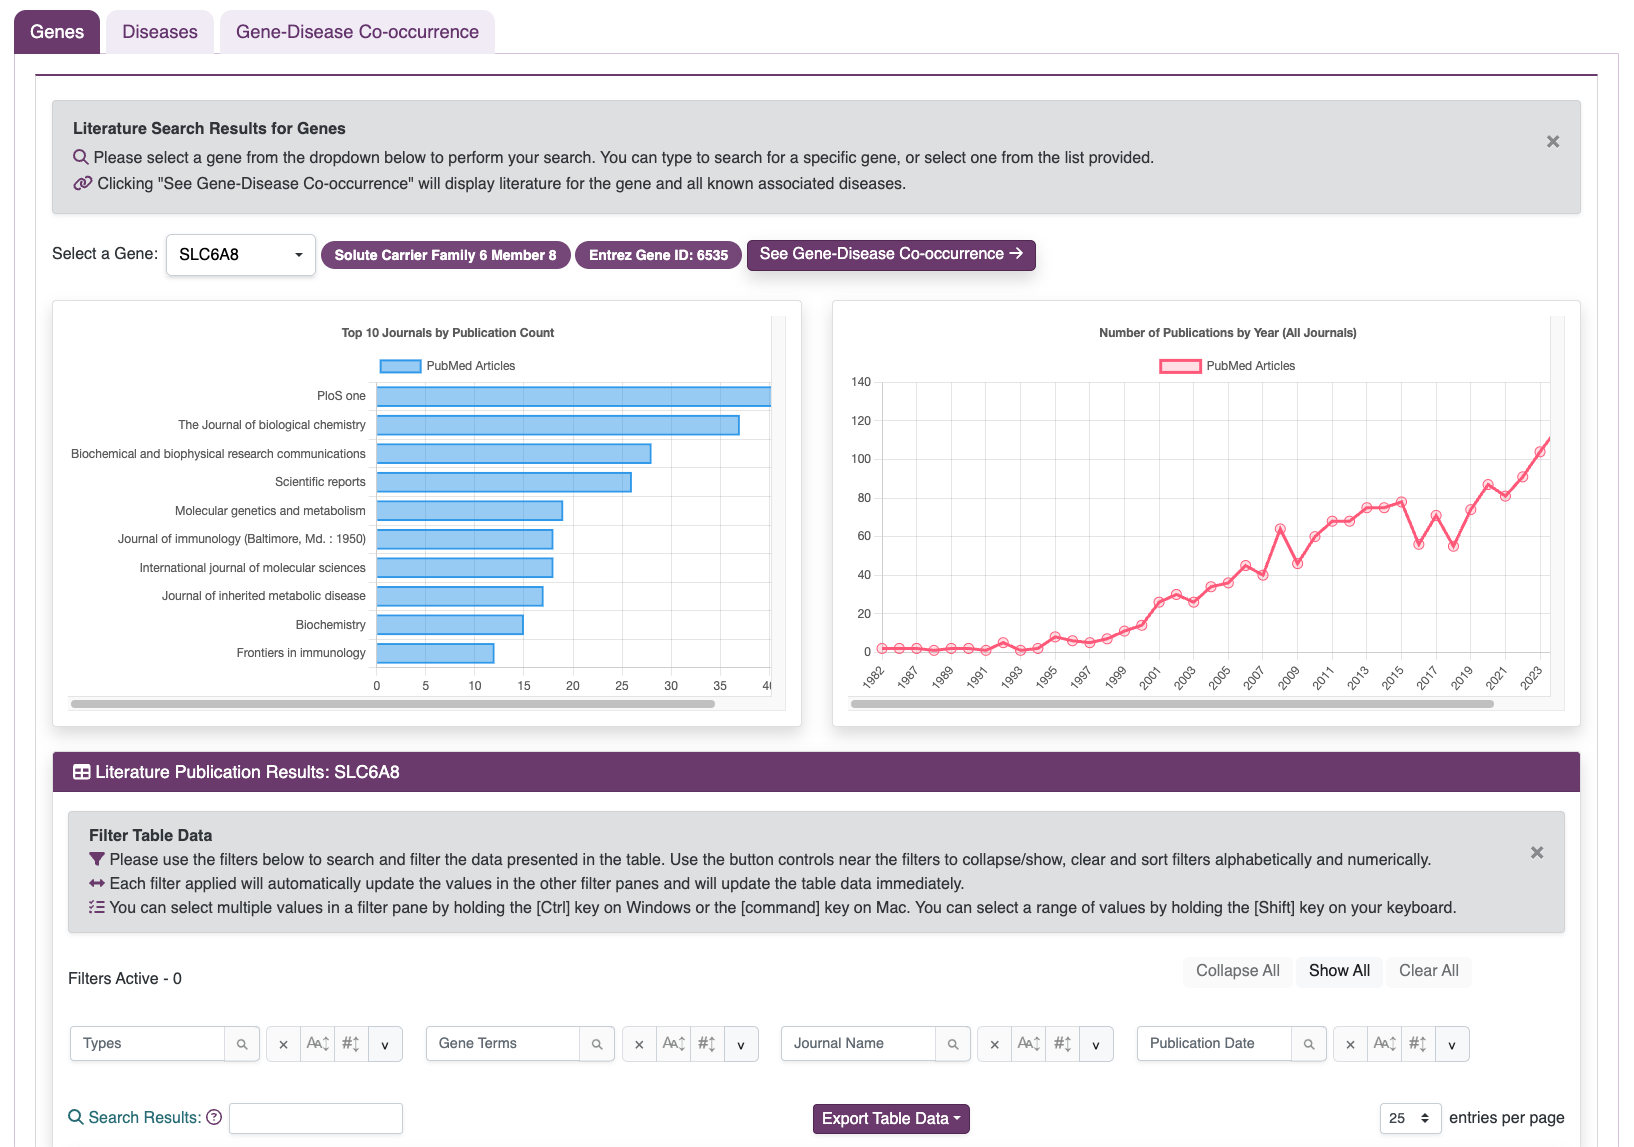Sort the Types filter alphabetically

tap(317, 1043)
